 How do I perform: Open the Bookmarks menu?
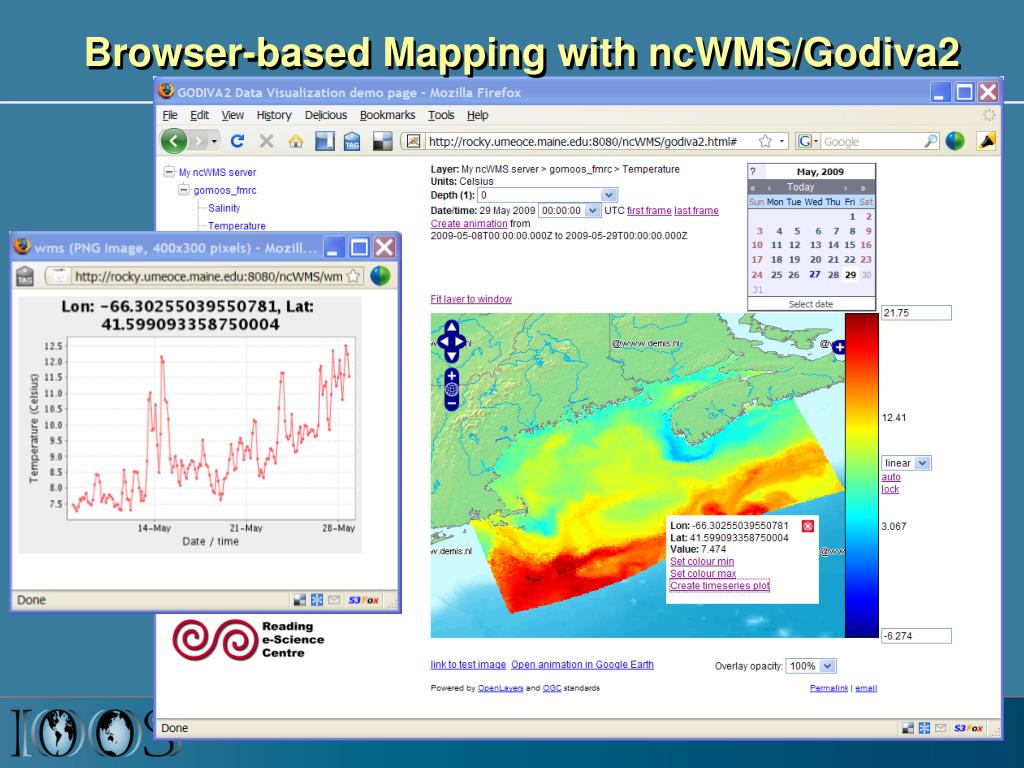(x=387, y=115)
